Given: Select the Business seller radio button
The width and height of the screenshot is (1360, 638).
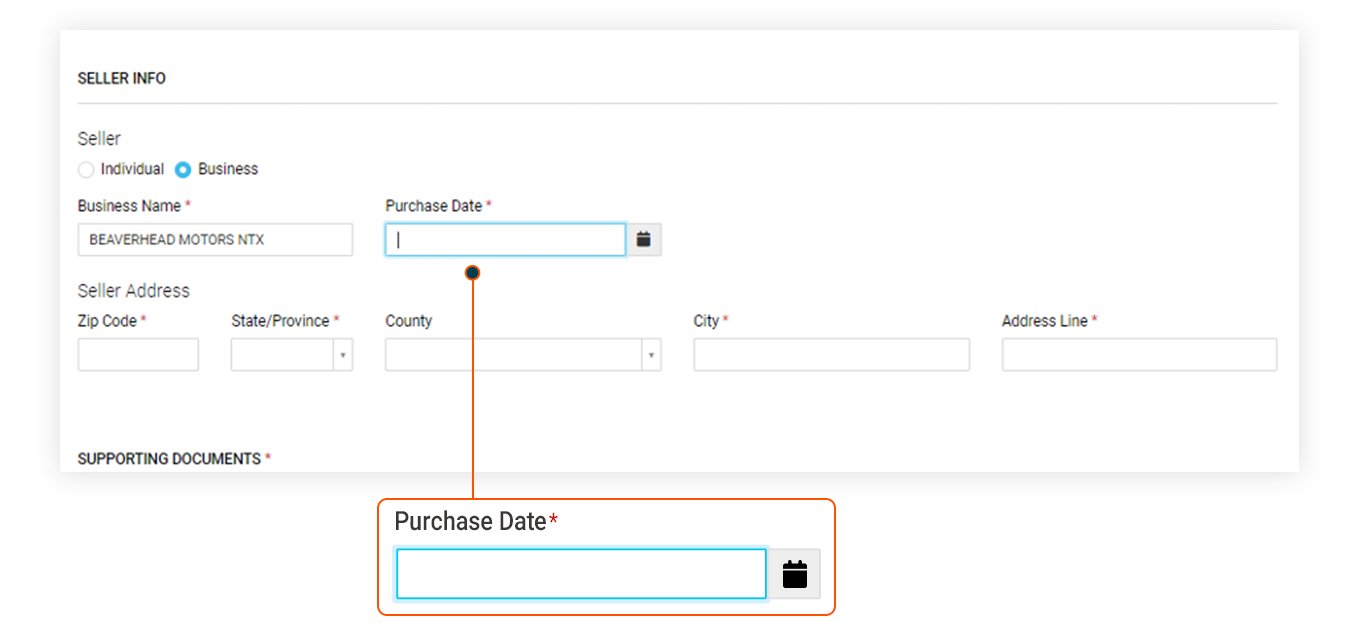Looking at the screenshot, I should pyautogui.click(x=183, y=170).
